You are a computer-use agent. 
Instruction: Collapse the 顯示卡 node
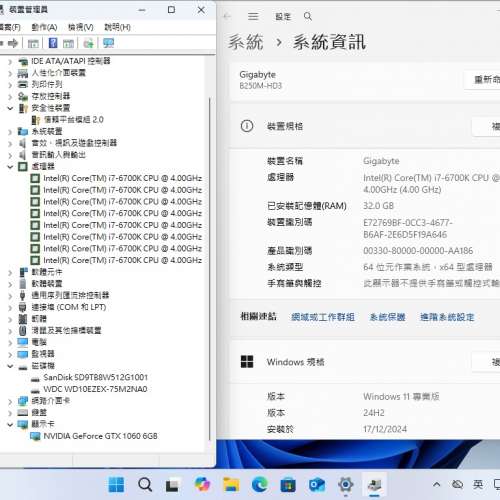click(10, 425)
